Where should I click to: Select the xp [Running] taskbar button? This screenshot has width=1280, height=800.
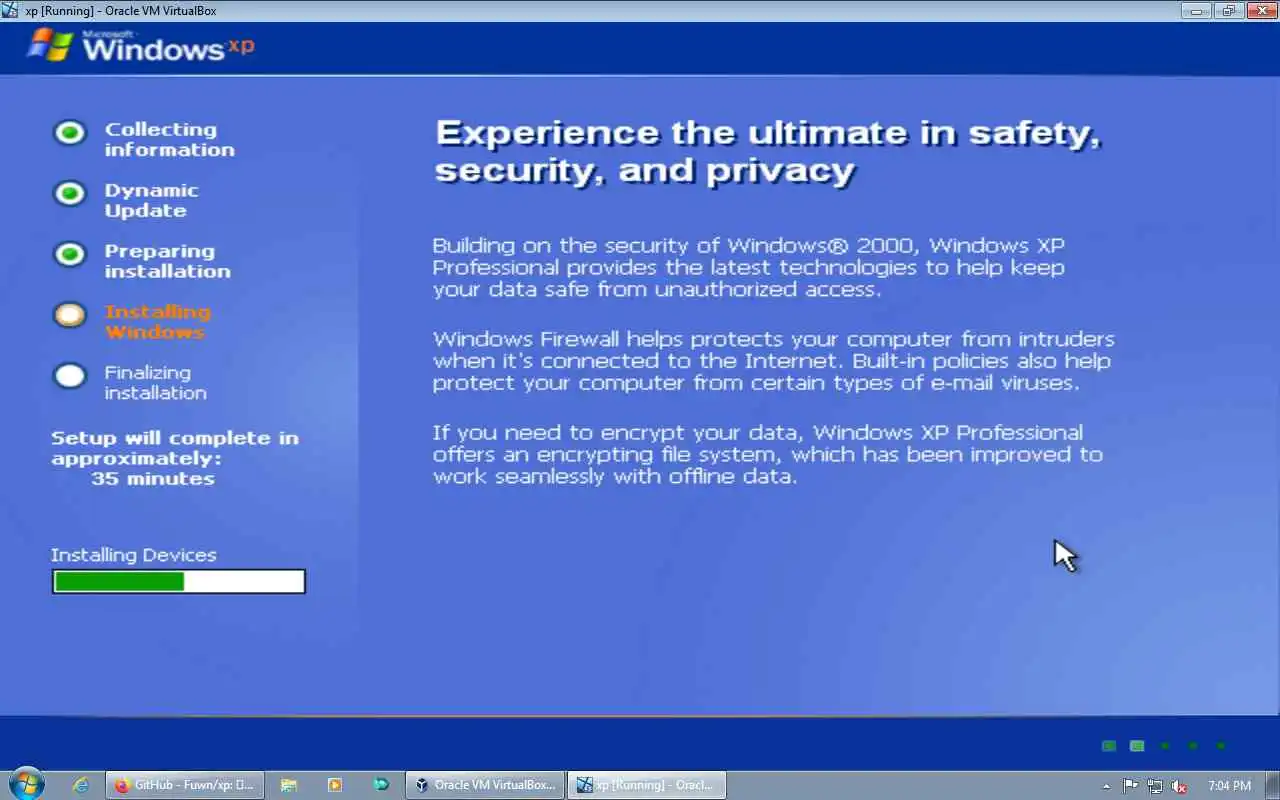[x=646, y=785]
